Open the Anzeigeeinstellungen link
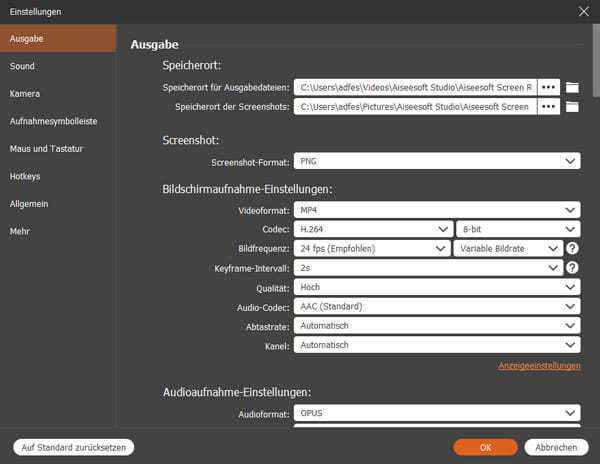600x464 pixels. [539, 366]
